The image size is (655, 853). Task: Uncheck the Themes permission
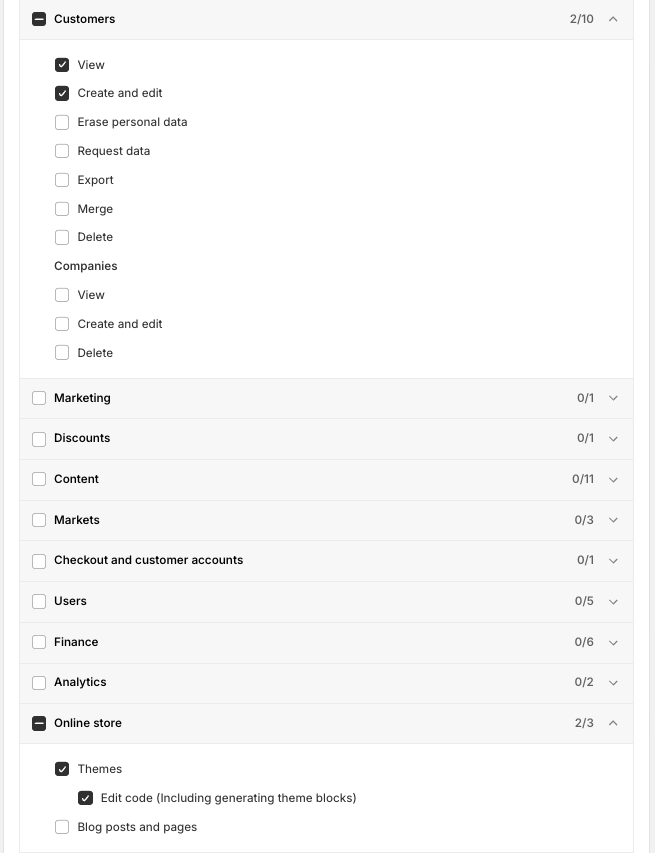(x=62, y=769)
